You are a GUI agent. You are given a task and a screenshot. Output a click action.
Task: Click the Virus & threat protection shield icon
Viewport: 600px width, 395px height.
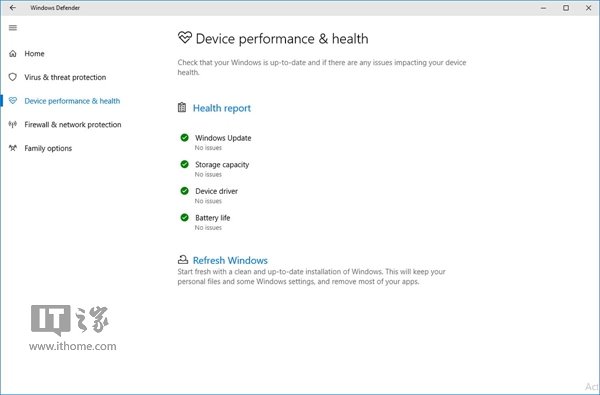tap(13, 77)
